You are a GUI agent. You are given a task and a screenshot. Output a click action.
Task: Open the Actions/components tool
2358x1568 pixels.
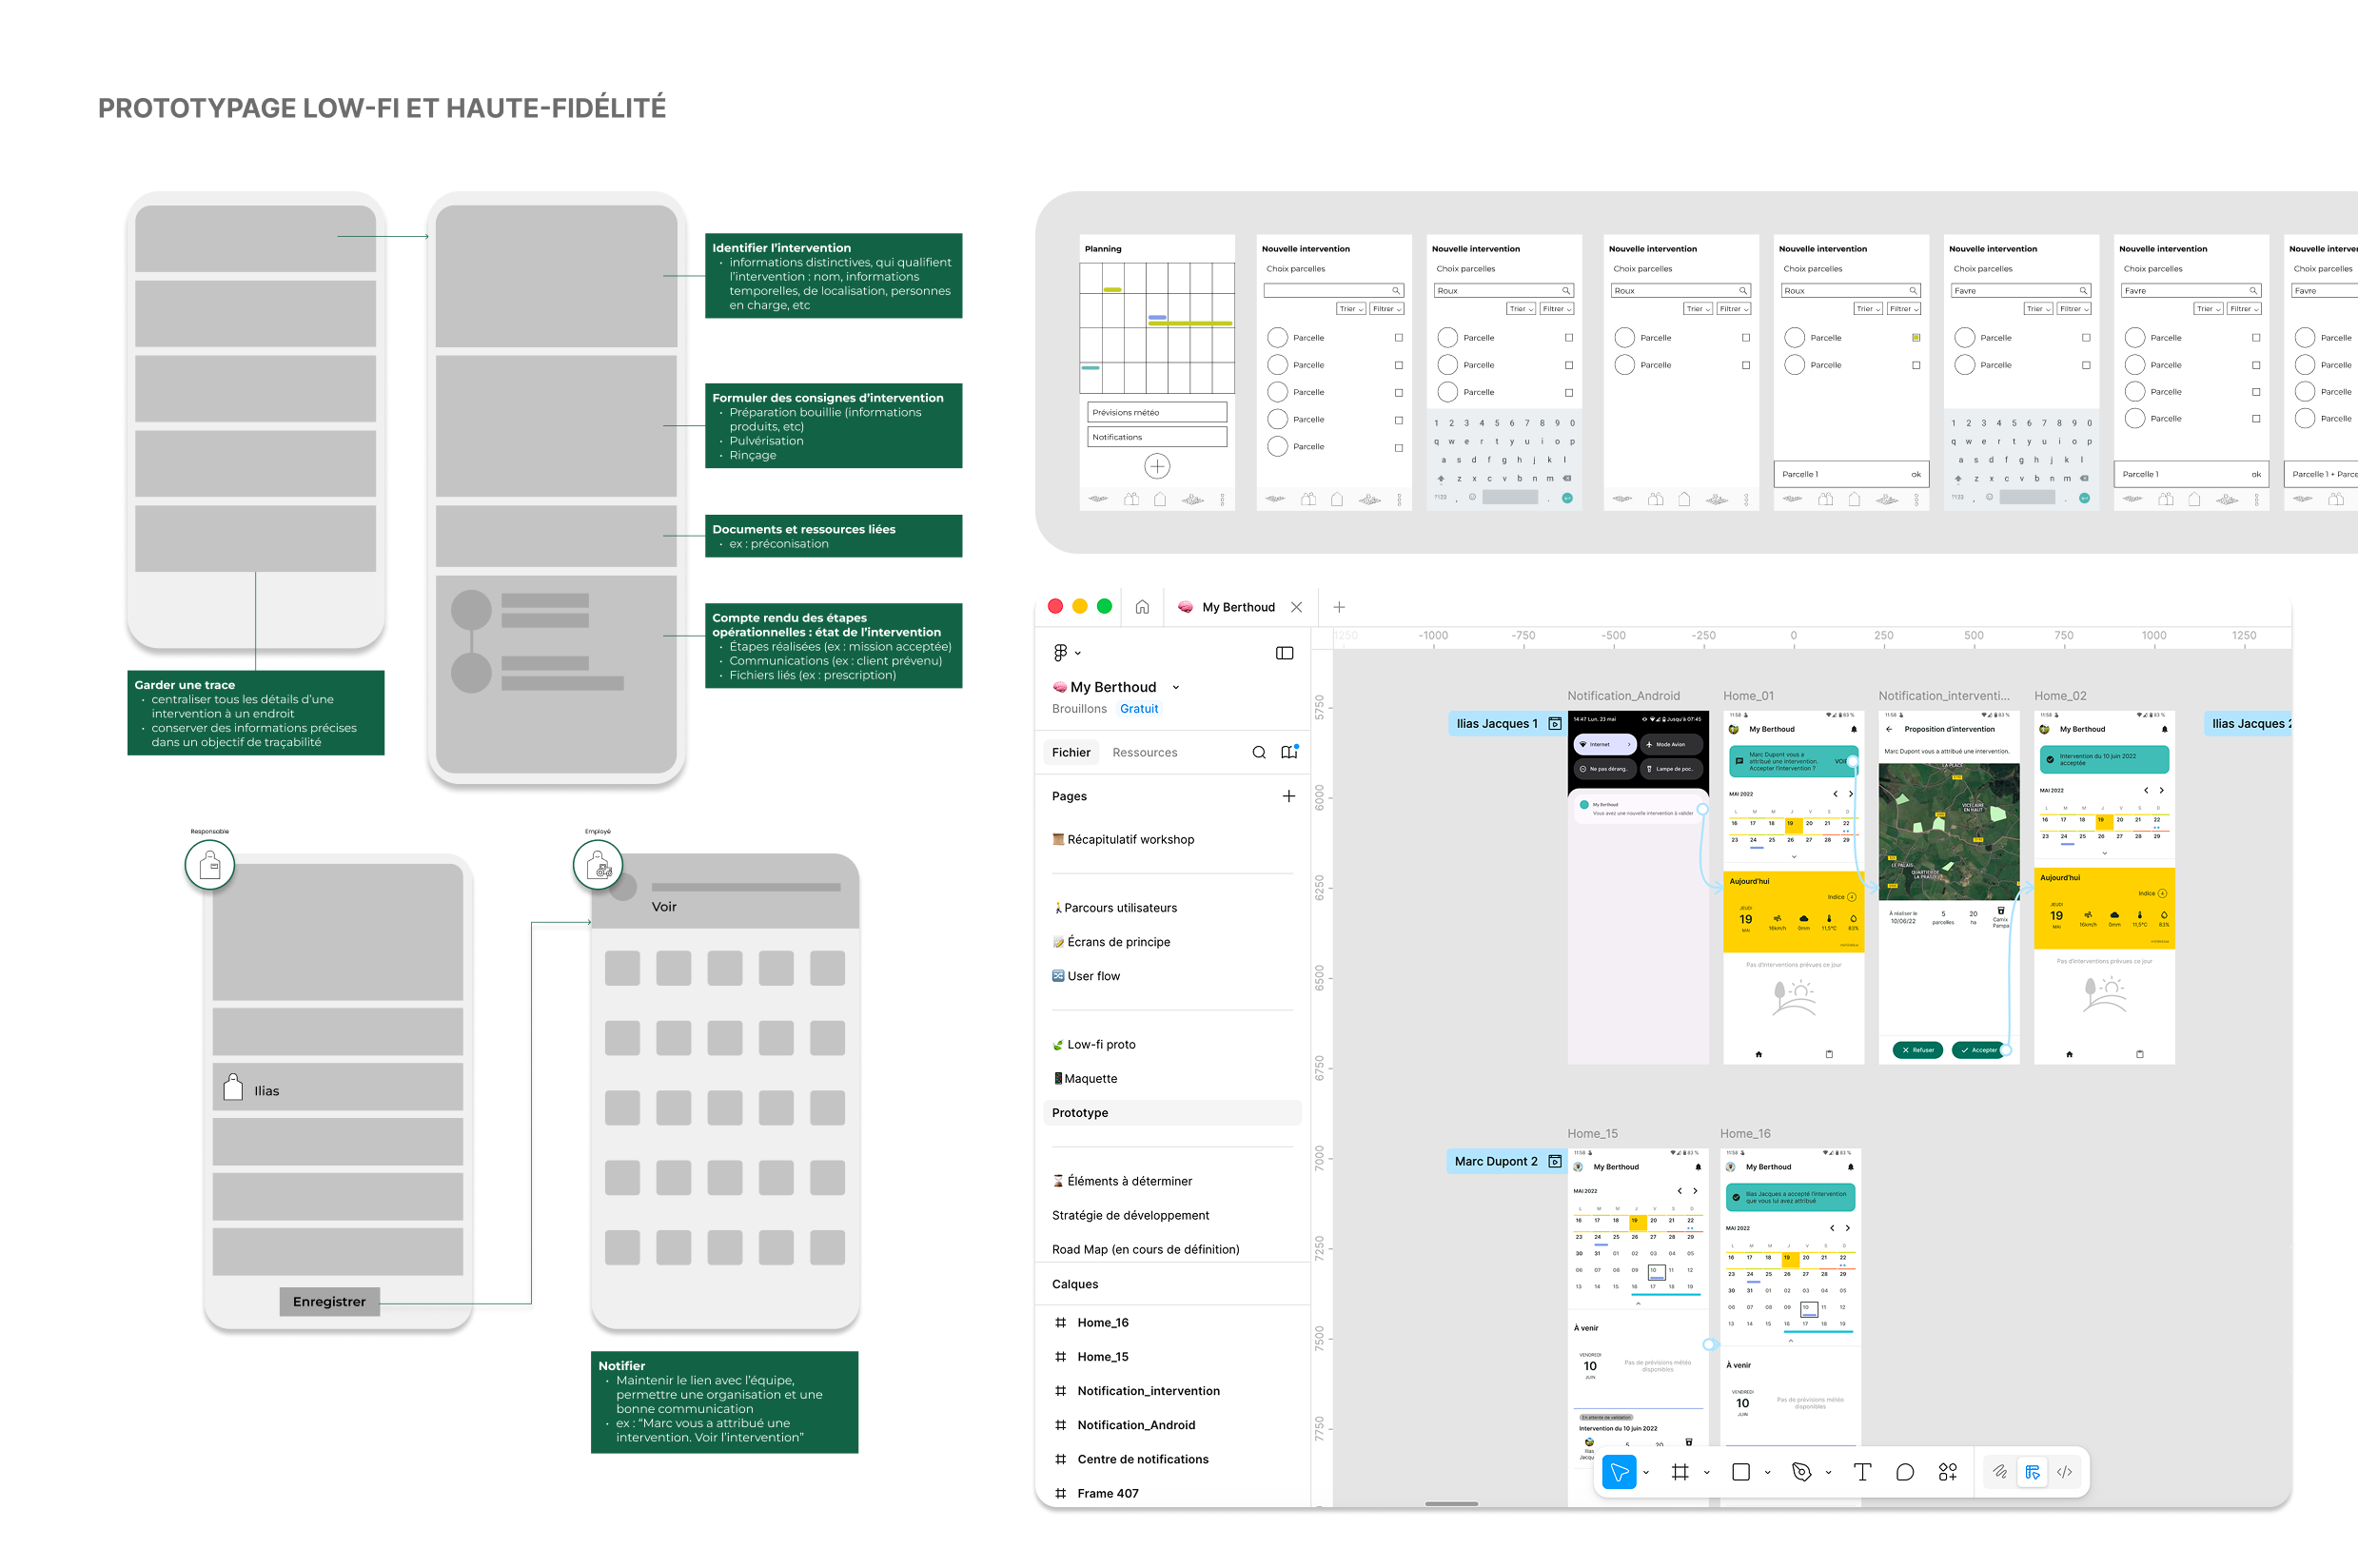pyautogui.click(x=1948, y=1472)
